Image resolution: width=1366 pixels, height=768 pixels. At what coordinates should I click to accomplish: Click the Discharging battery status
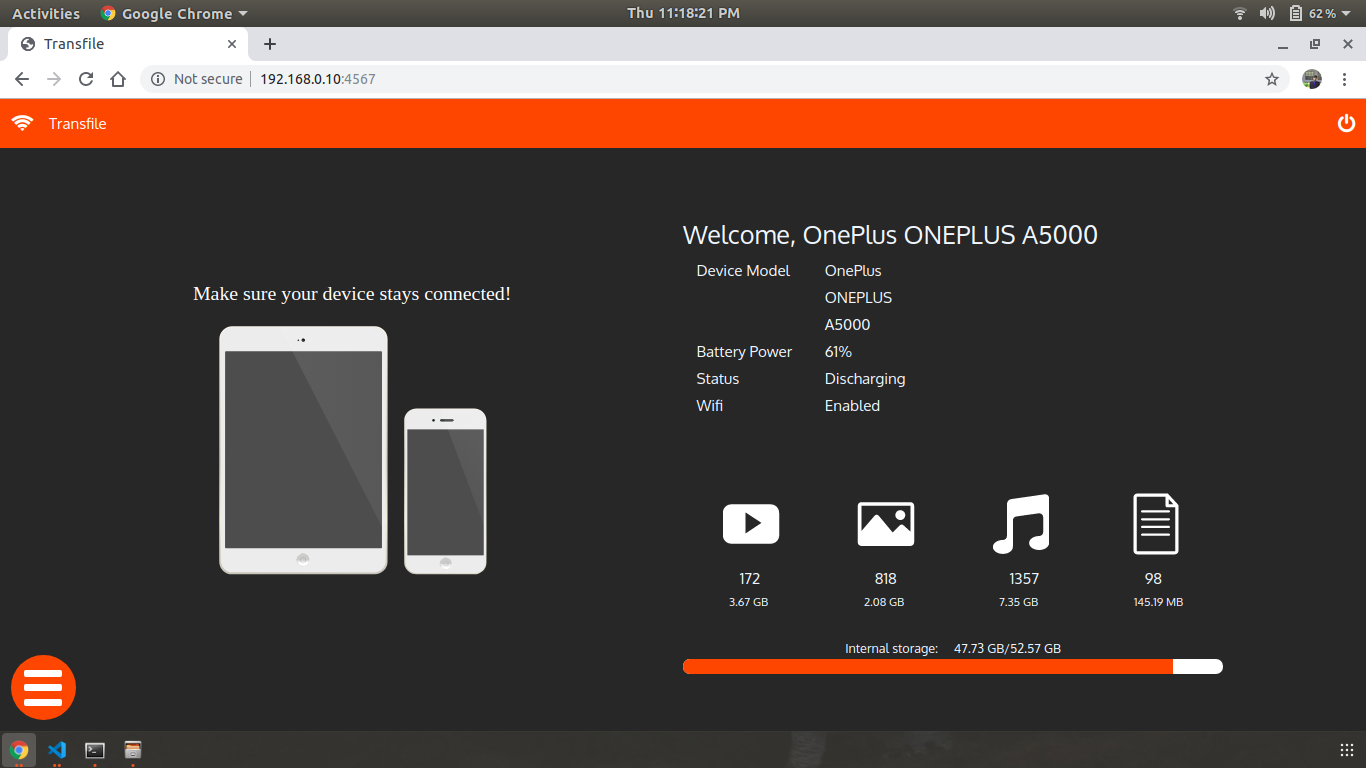(864, 378)
